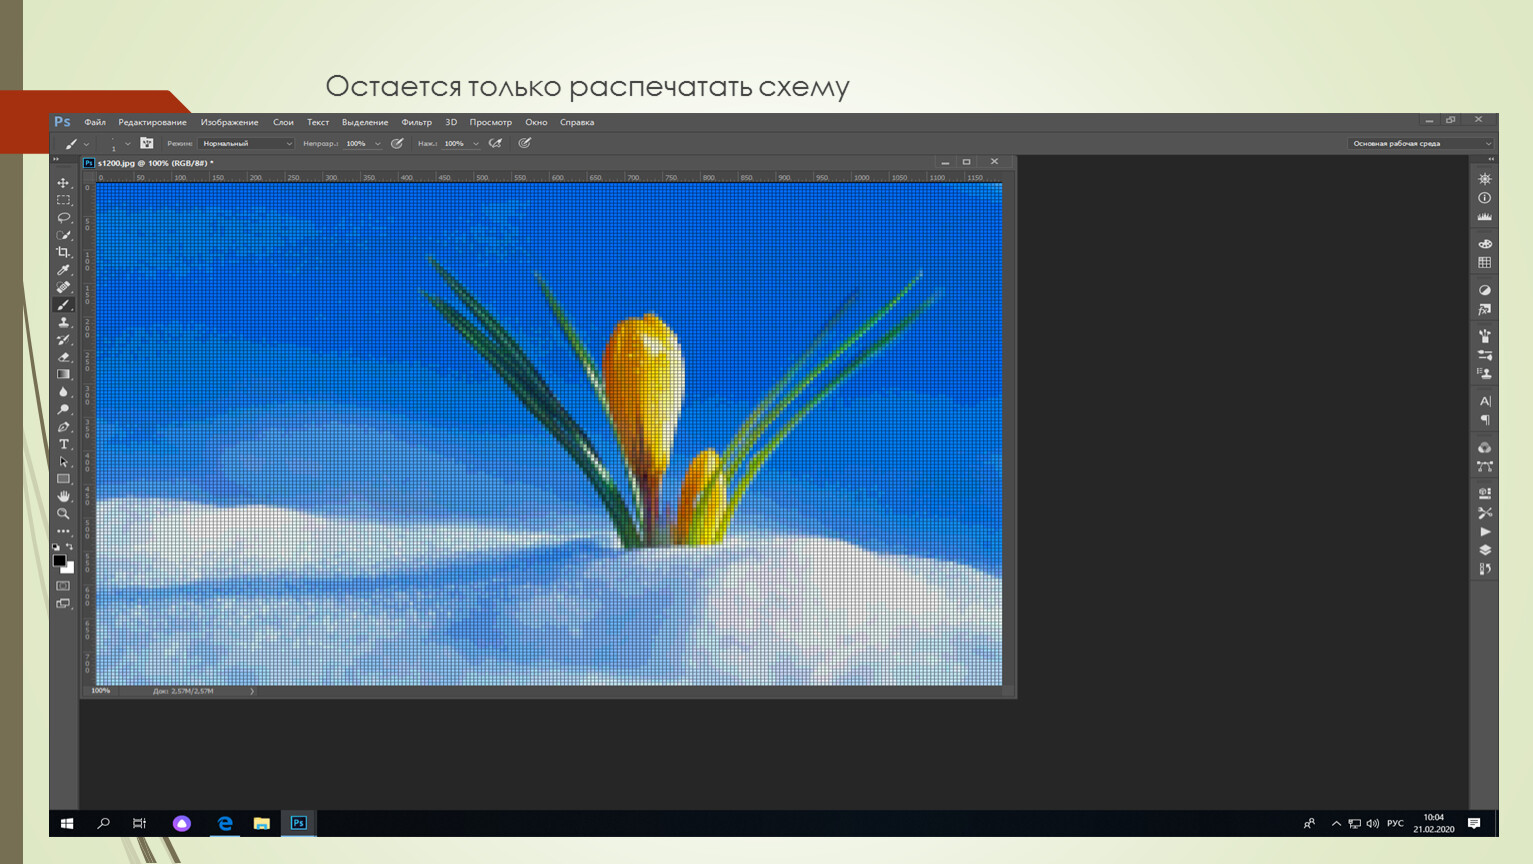Screen dimensions: 1533x864
Task: Select the Move tool
Action: (x=63, y=183)
